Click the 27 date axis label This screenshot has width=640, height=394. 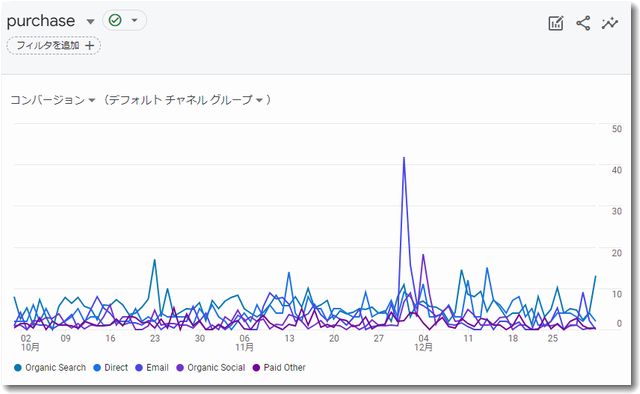[x=379, y=338]
